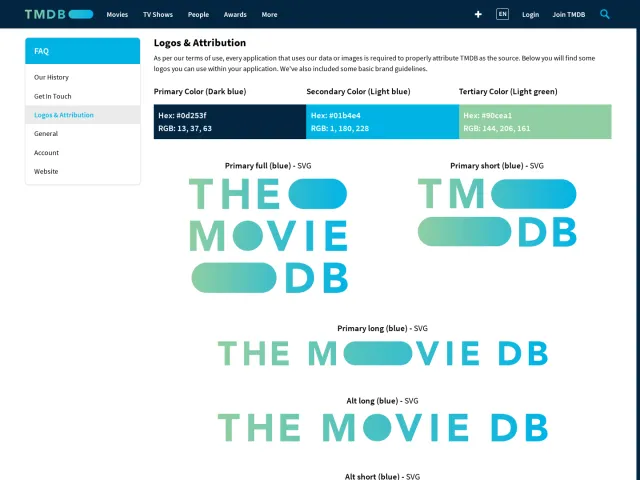Click the Primary short TMDB logo image
The height and width of the screenshot is (480, 640).
(x=497, y=212)
